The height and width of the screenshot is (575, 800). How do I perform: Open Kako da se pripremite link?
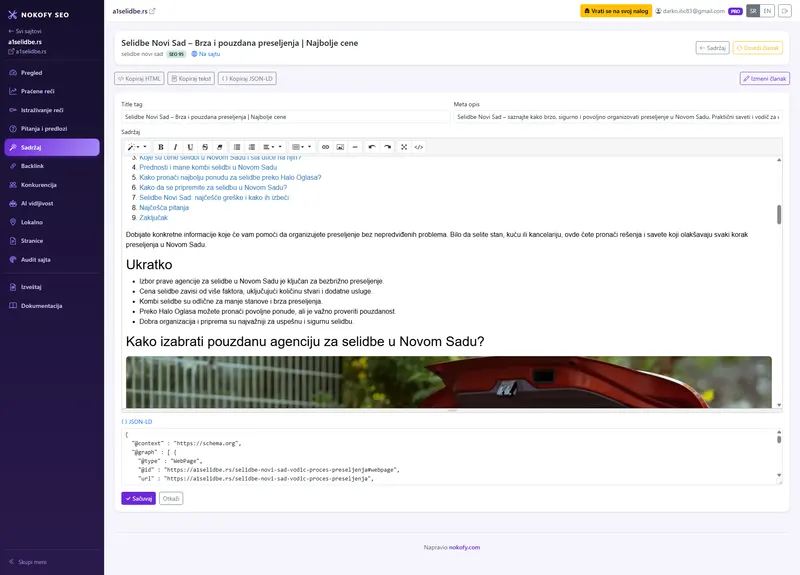pos(213,187)
